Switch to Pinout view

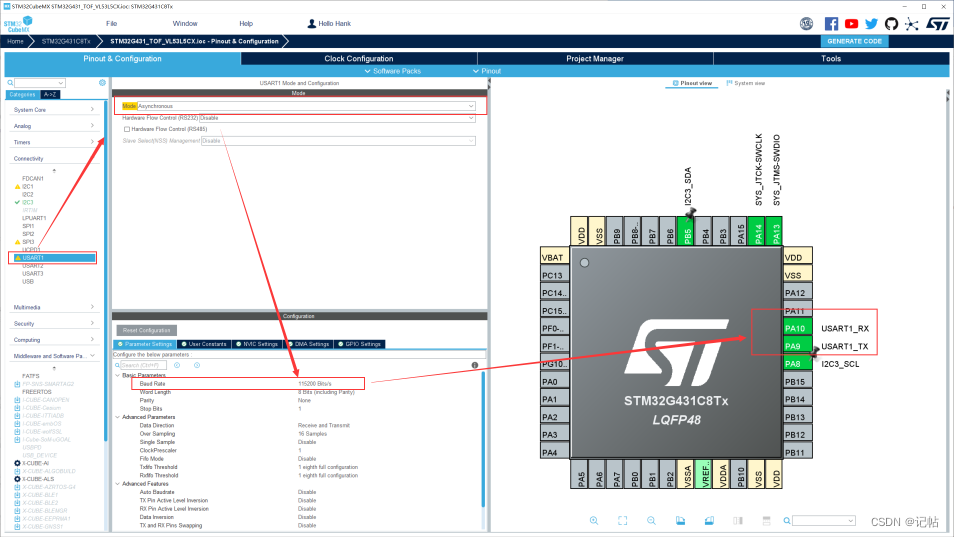coord(692,83)
